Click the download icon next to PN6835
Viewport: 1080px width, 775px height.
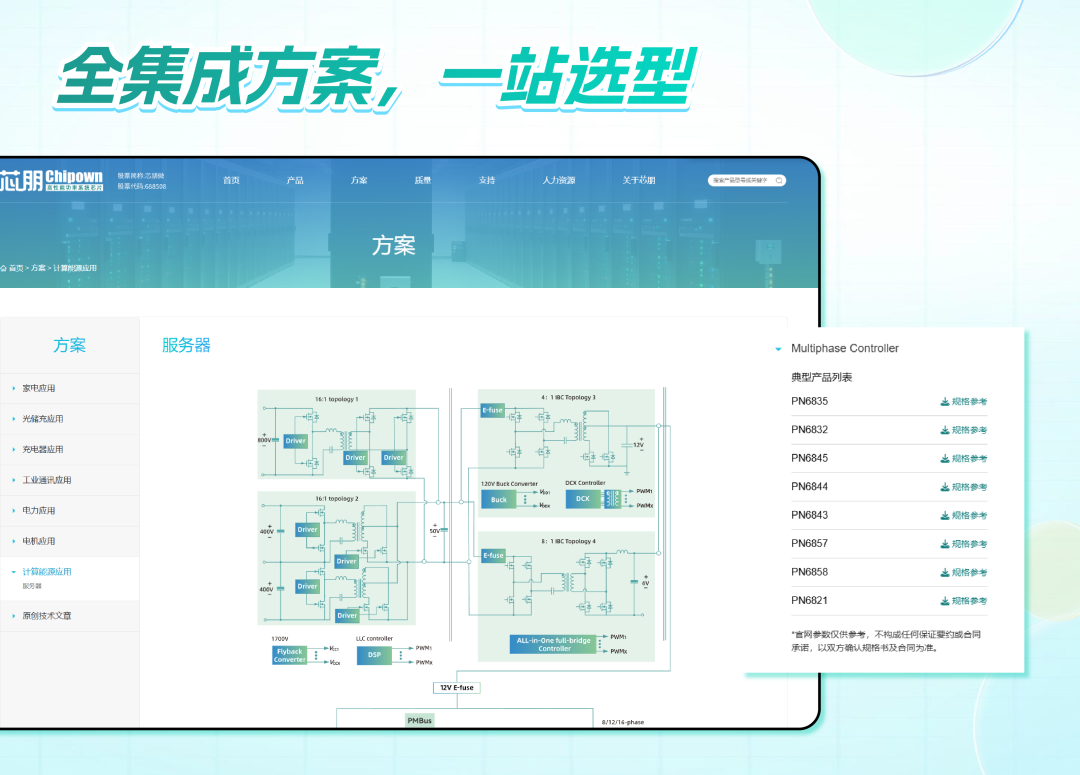point(944,402)
